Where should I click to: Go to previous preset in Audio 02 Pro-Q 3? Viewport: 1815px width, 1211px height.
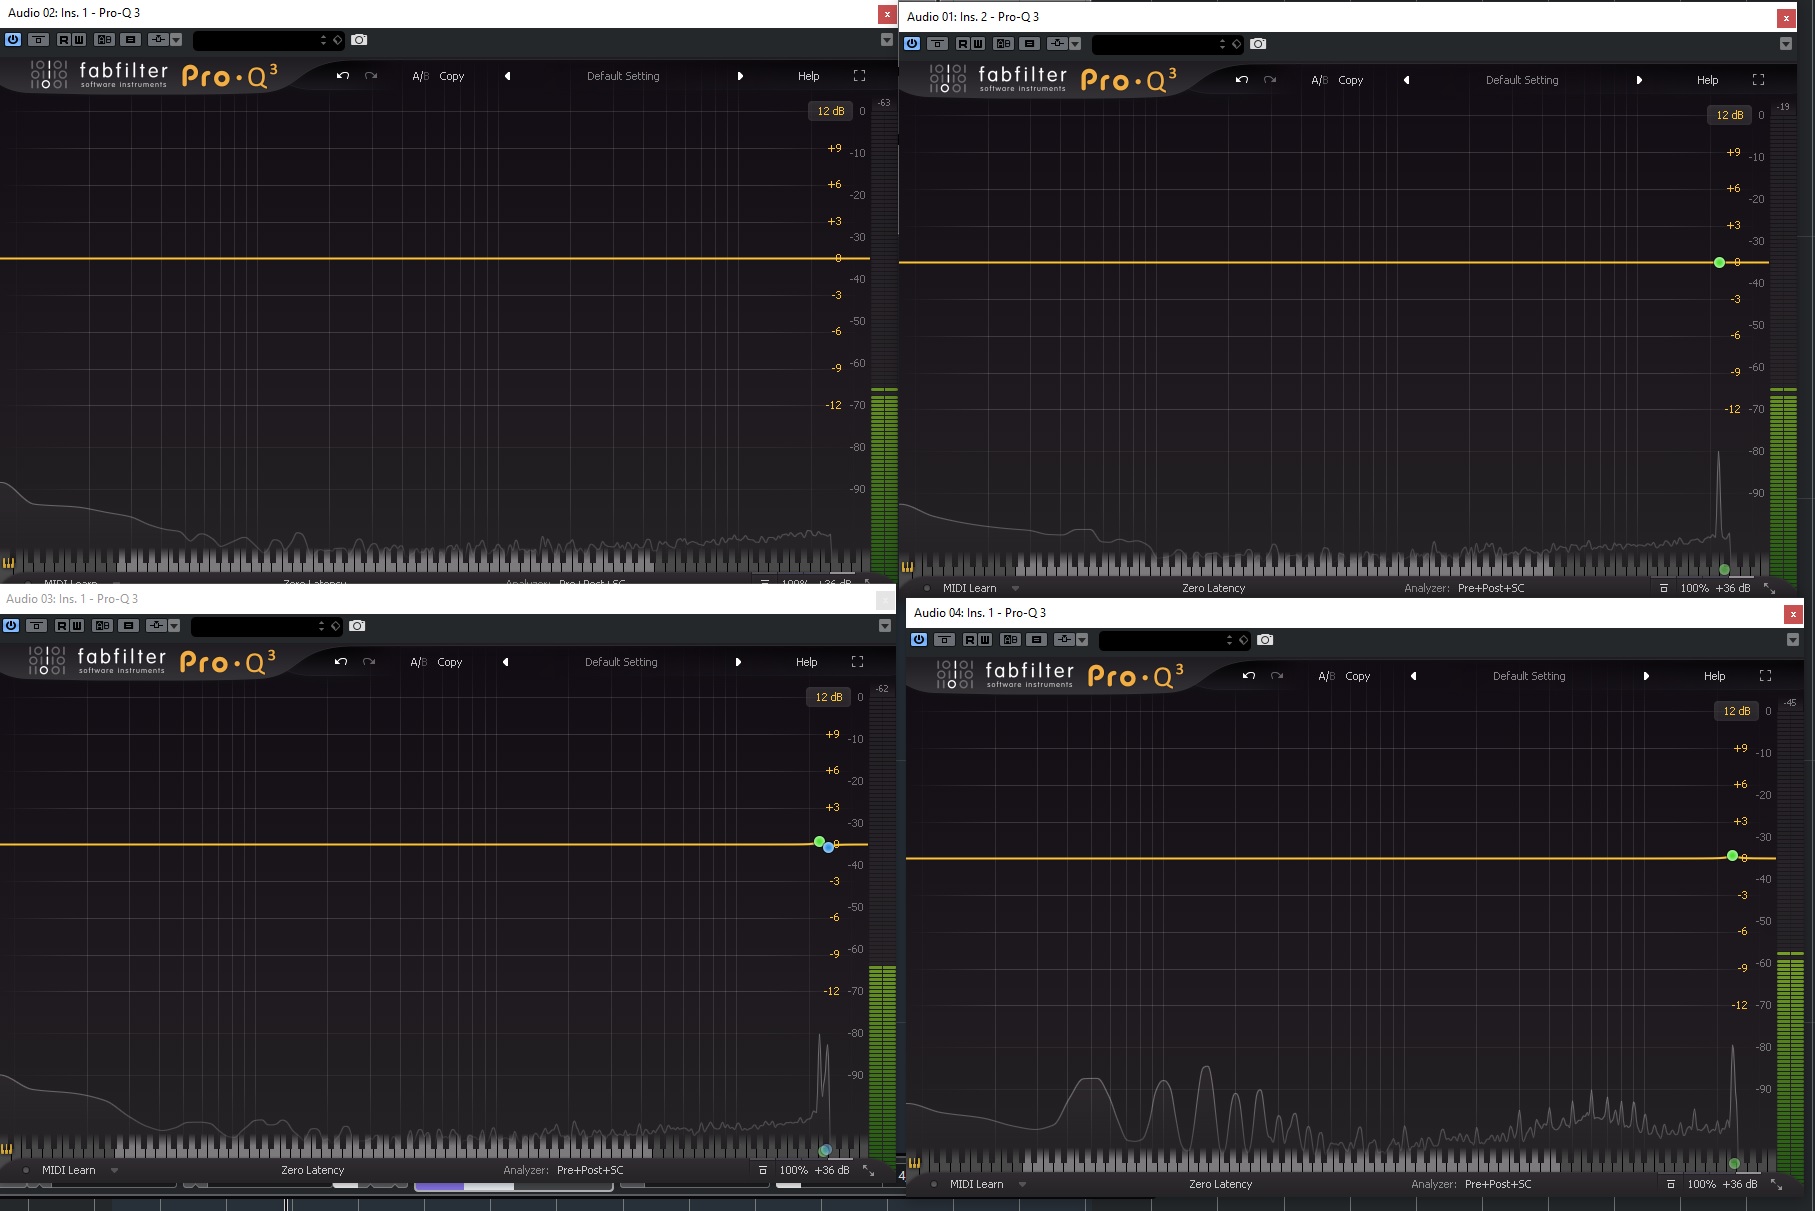pos(507,76)
